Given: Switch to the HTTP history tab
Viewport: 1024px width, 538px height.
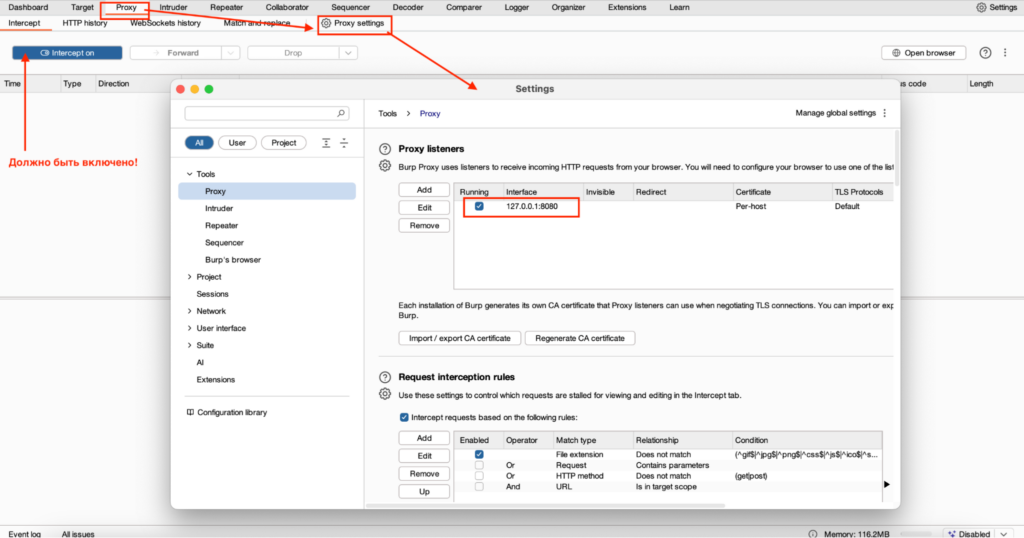Looking at the screenshot, I should pos(84,22).
